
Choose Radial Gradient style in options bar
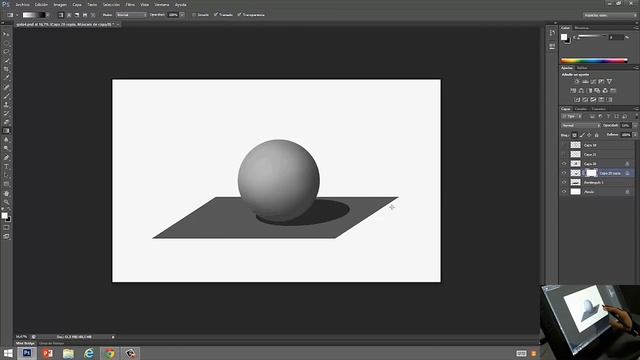click(69, 15)
